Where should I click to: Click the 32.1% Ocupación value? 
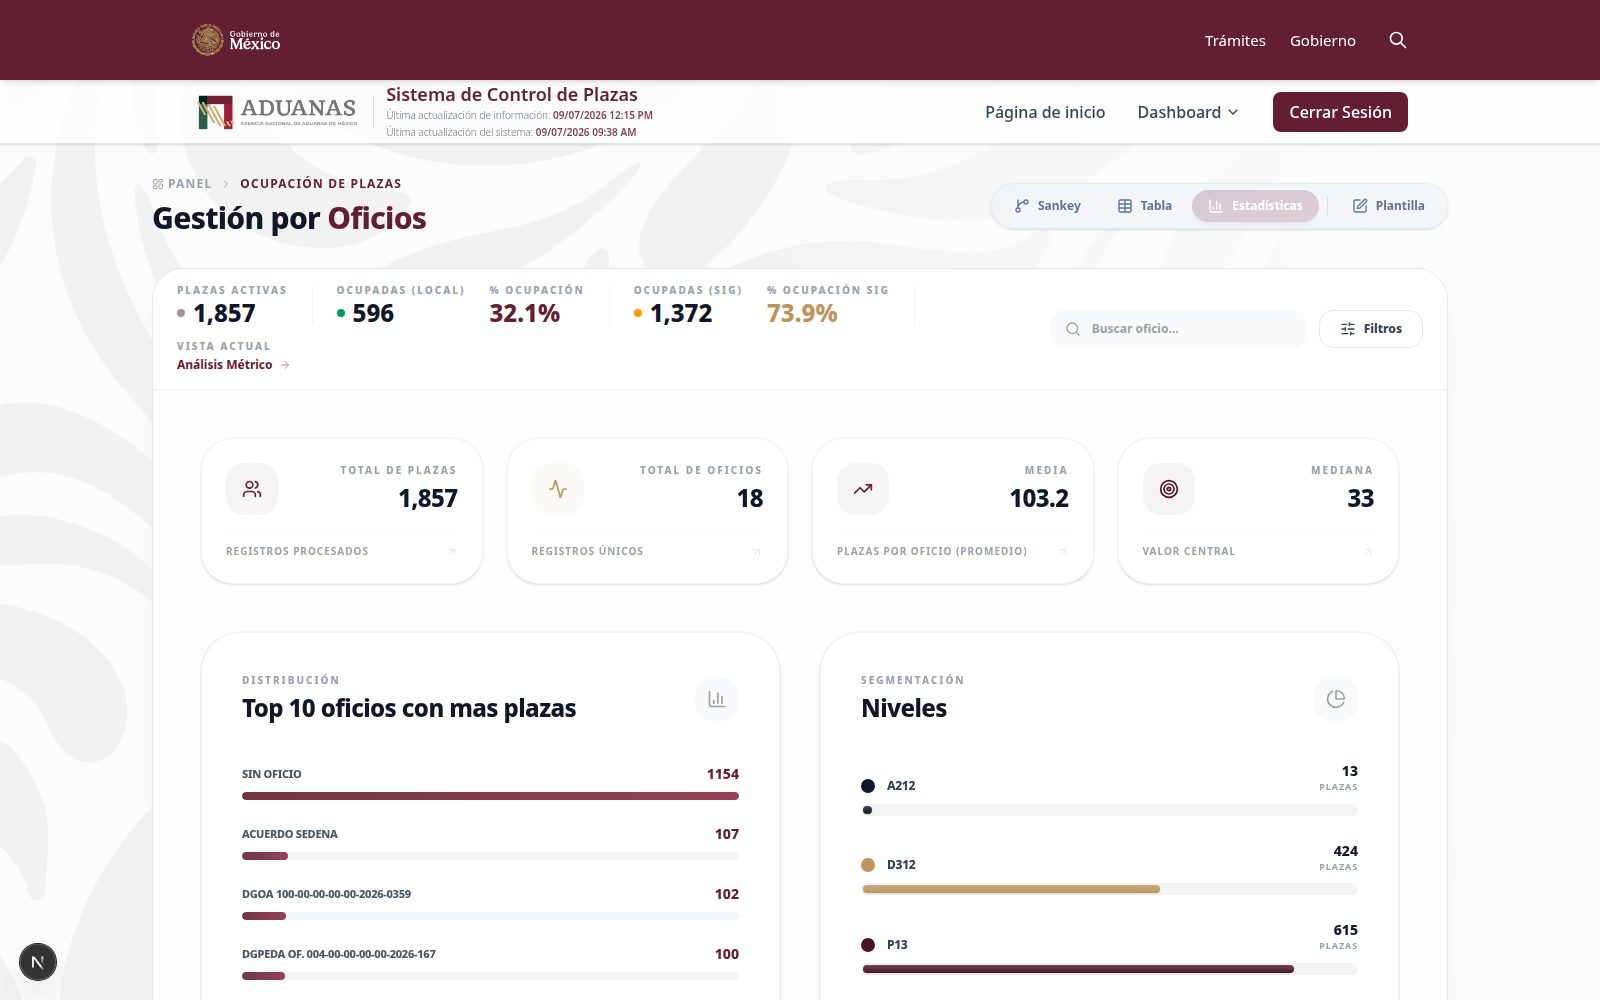click(525, 314)
